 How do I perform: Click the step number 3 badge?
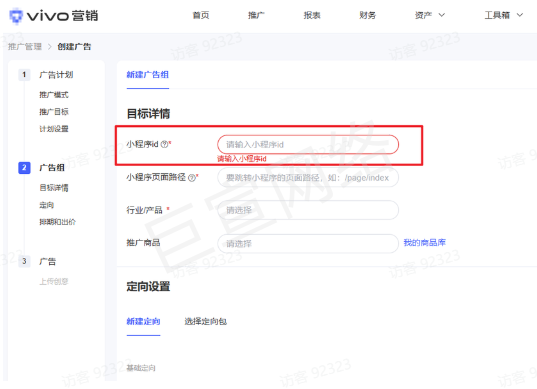(x=24, y=261)
